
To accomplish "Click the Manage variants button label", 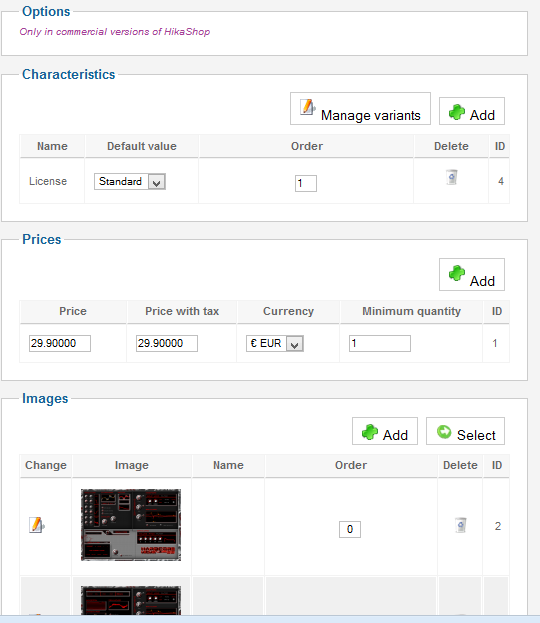I will (370, 115).
